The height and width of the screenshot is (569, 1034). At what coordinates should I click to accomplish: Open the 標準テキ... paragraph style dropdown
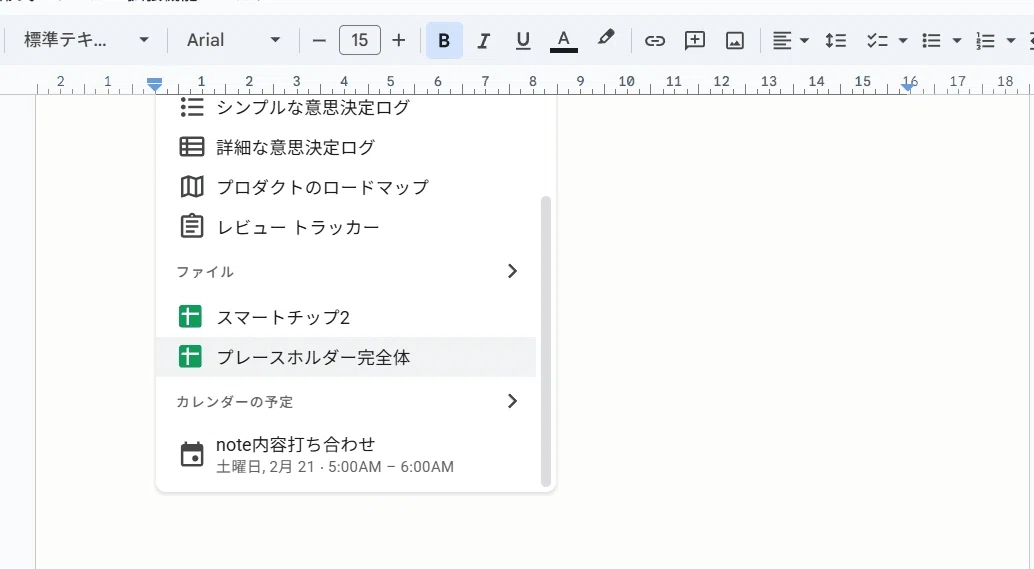point(86,40)
